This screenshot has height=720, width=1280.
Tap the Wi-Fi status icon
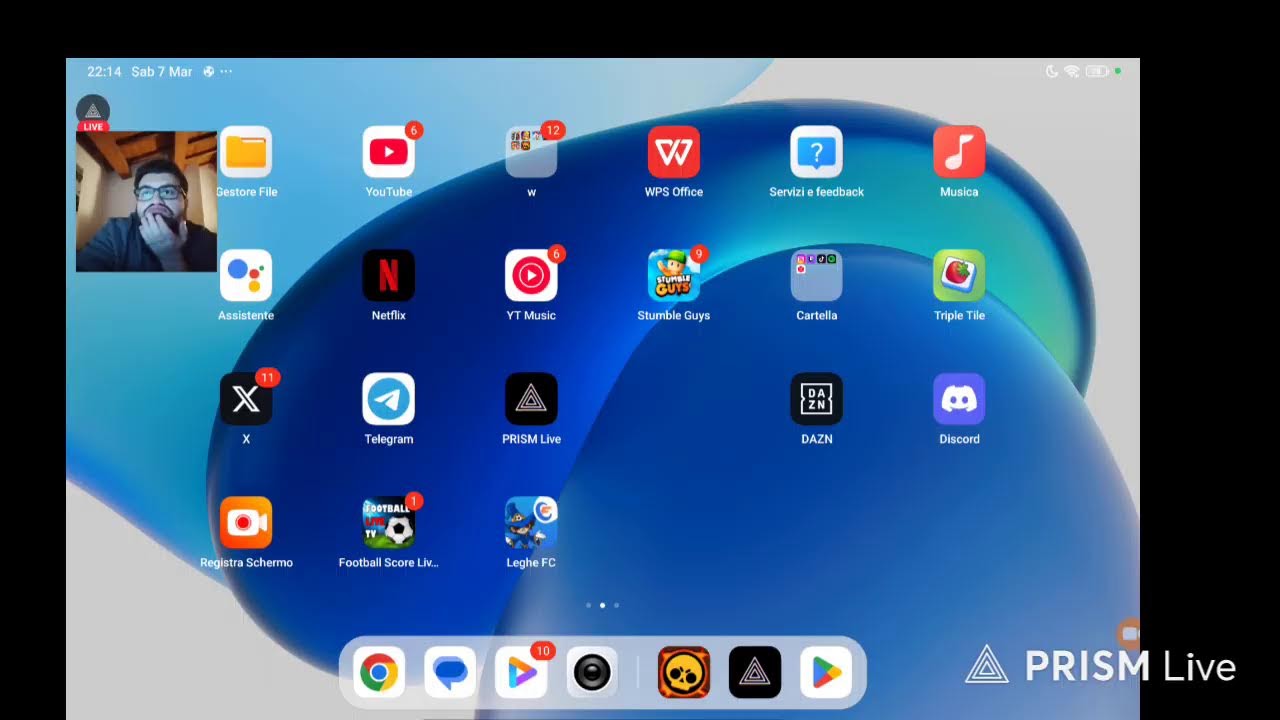pyautogui.click(x=1071, y=72)
